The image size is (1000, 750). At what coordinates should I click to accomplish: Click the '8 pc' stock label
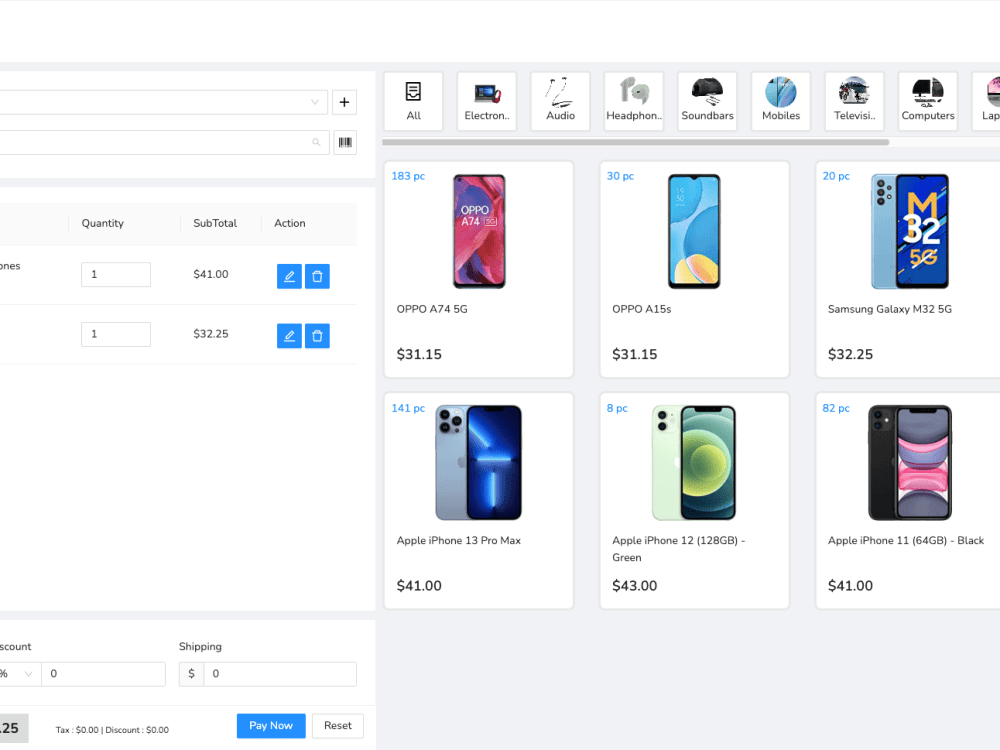point(617,408)
